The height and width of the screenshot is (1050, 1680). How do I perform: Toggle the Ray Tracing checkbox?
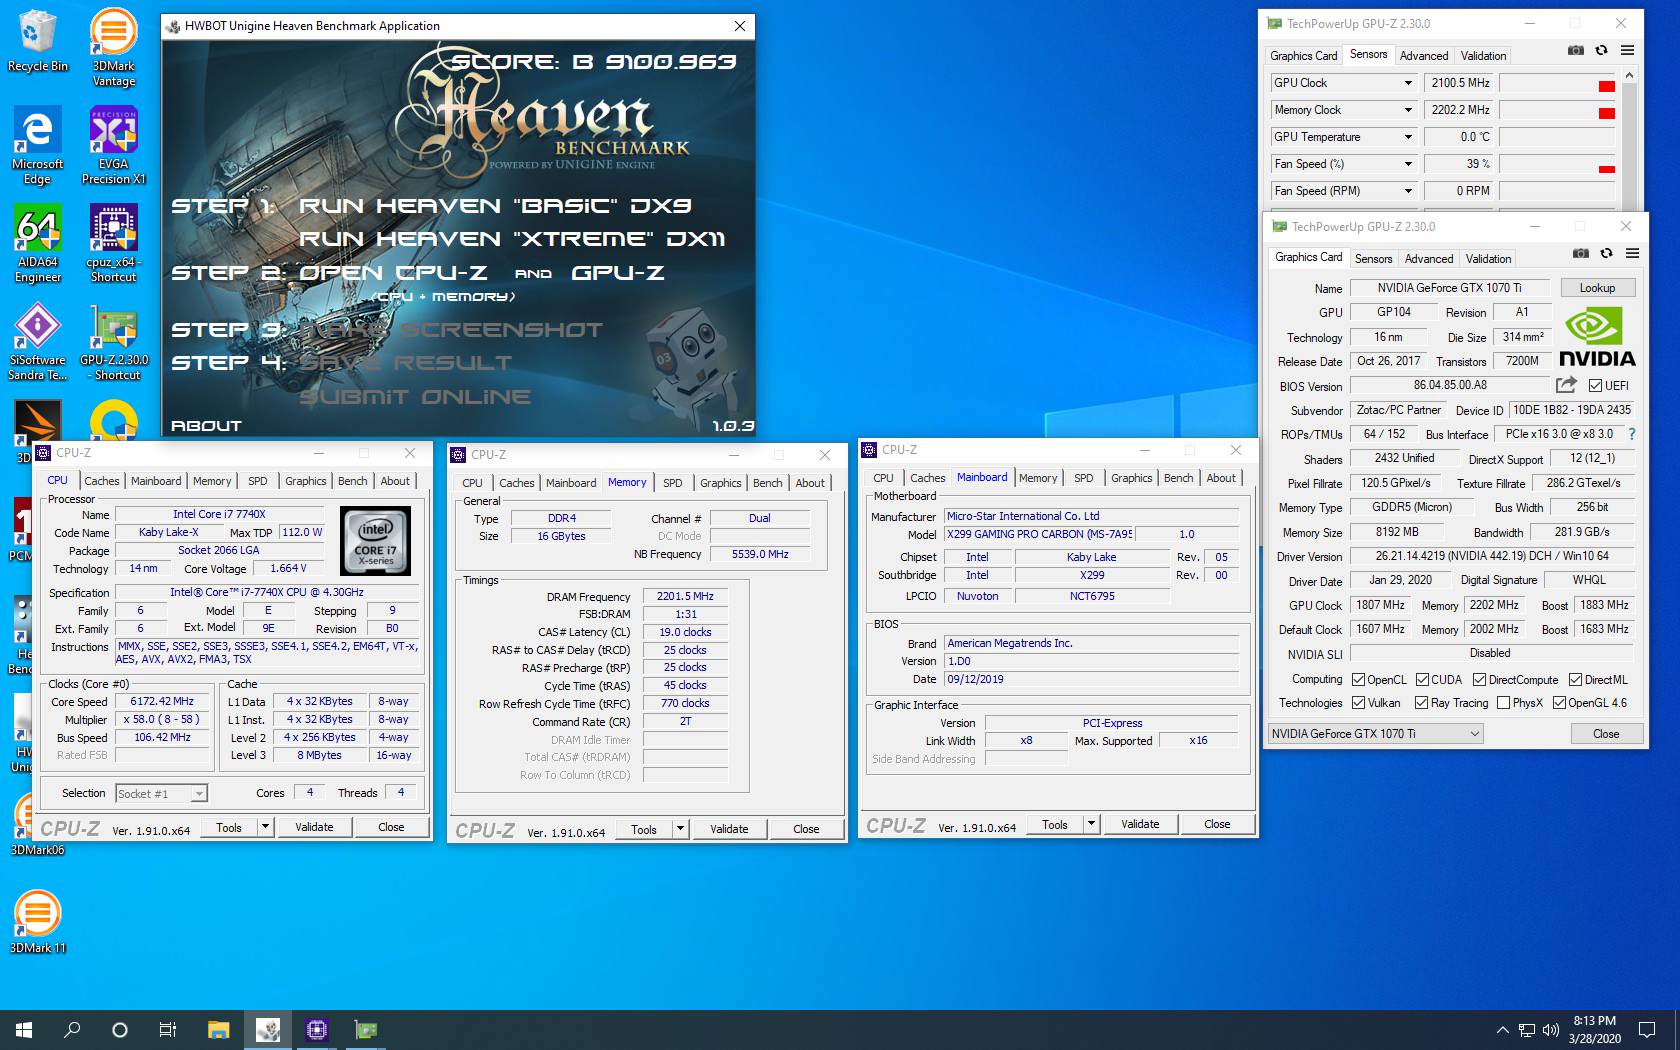tap(1421, 703)
